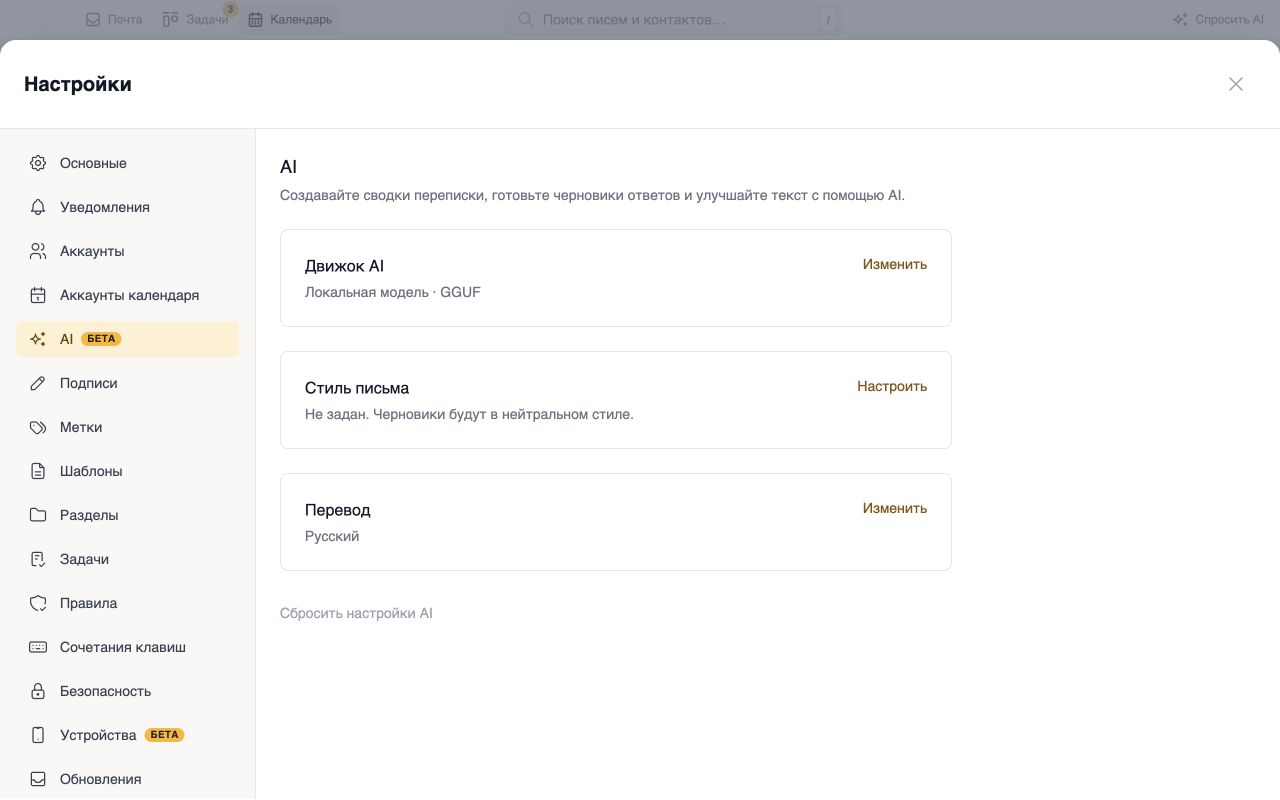Close the Настройки dialog

pyautogui.click(x=1236, y=84)
